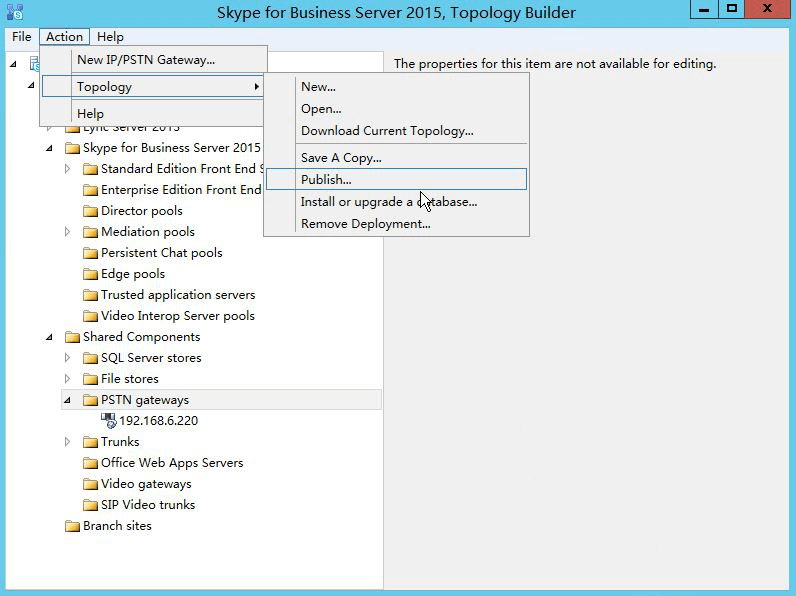Click the Director pools folder icon
The width and height of the screenshot is (796, 596).
[x=90, y=211]
